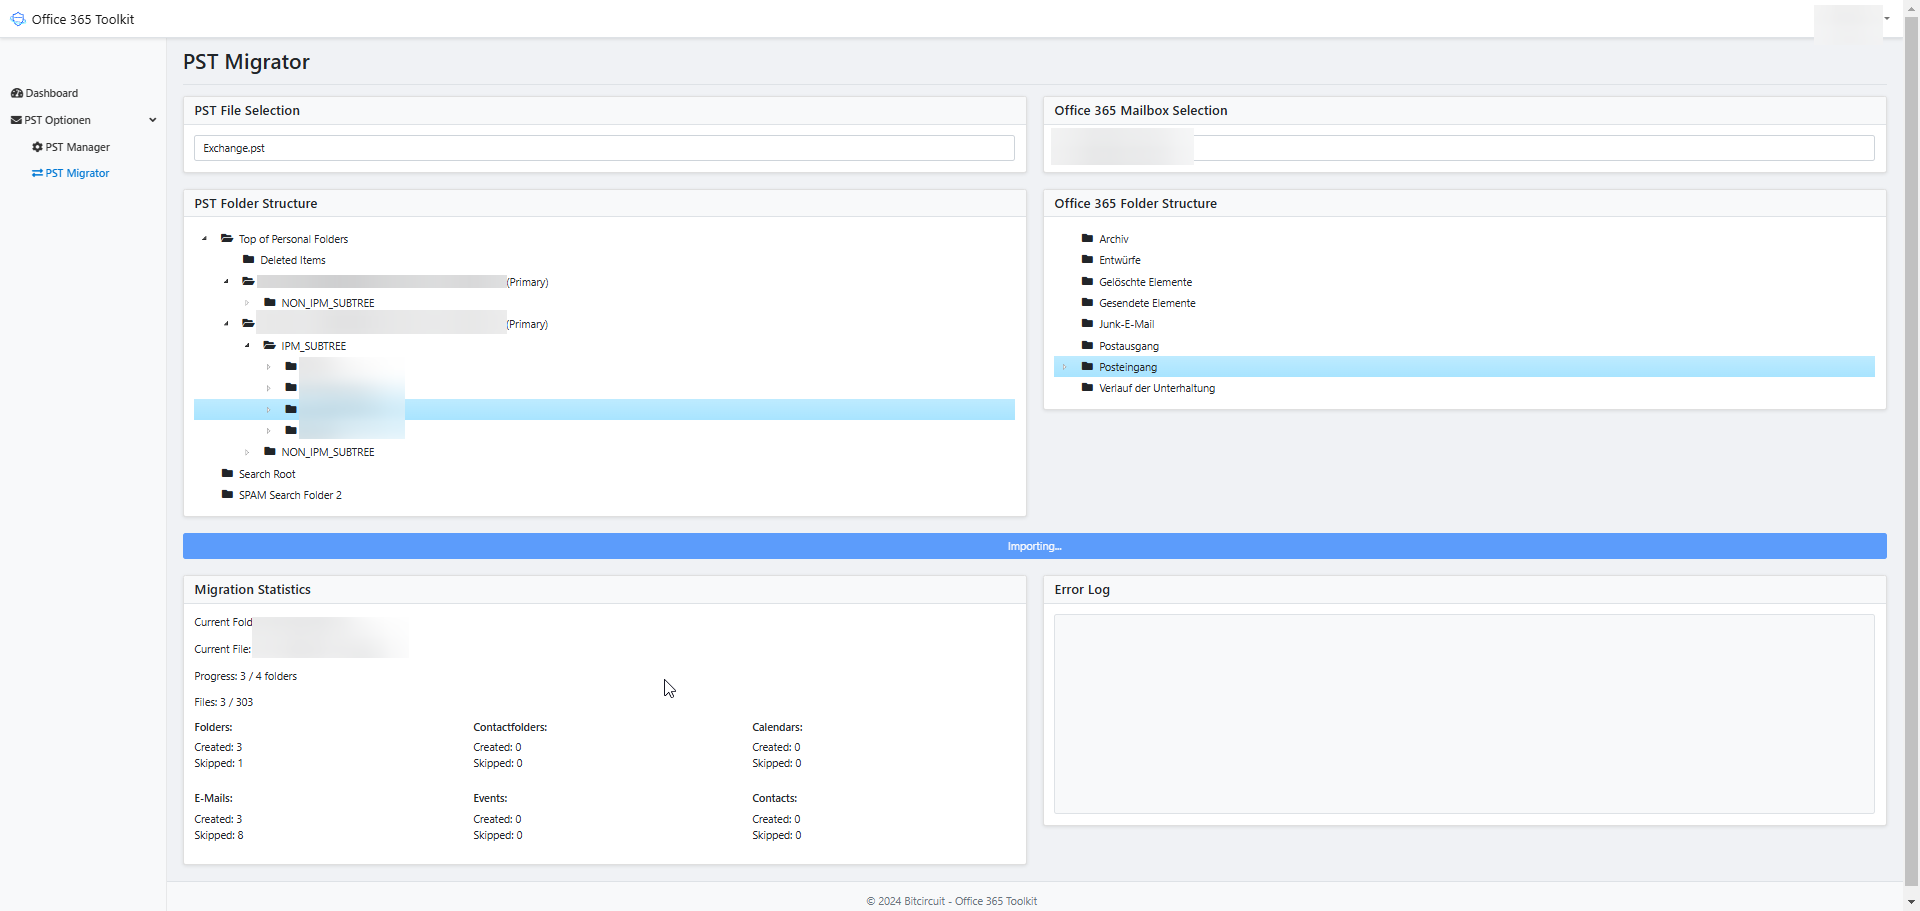Click the 'Current File:' label
The width and height of the screenshot is (1920, 911).
pos(223,649)
